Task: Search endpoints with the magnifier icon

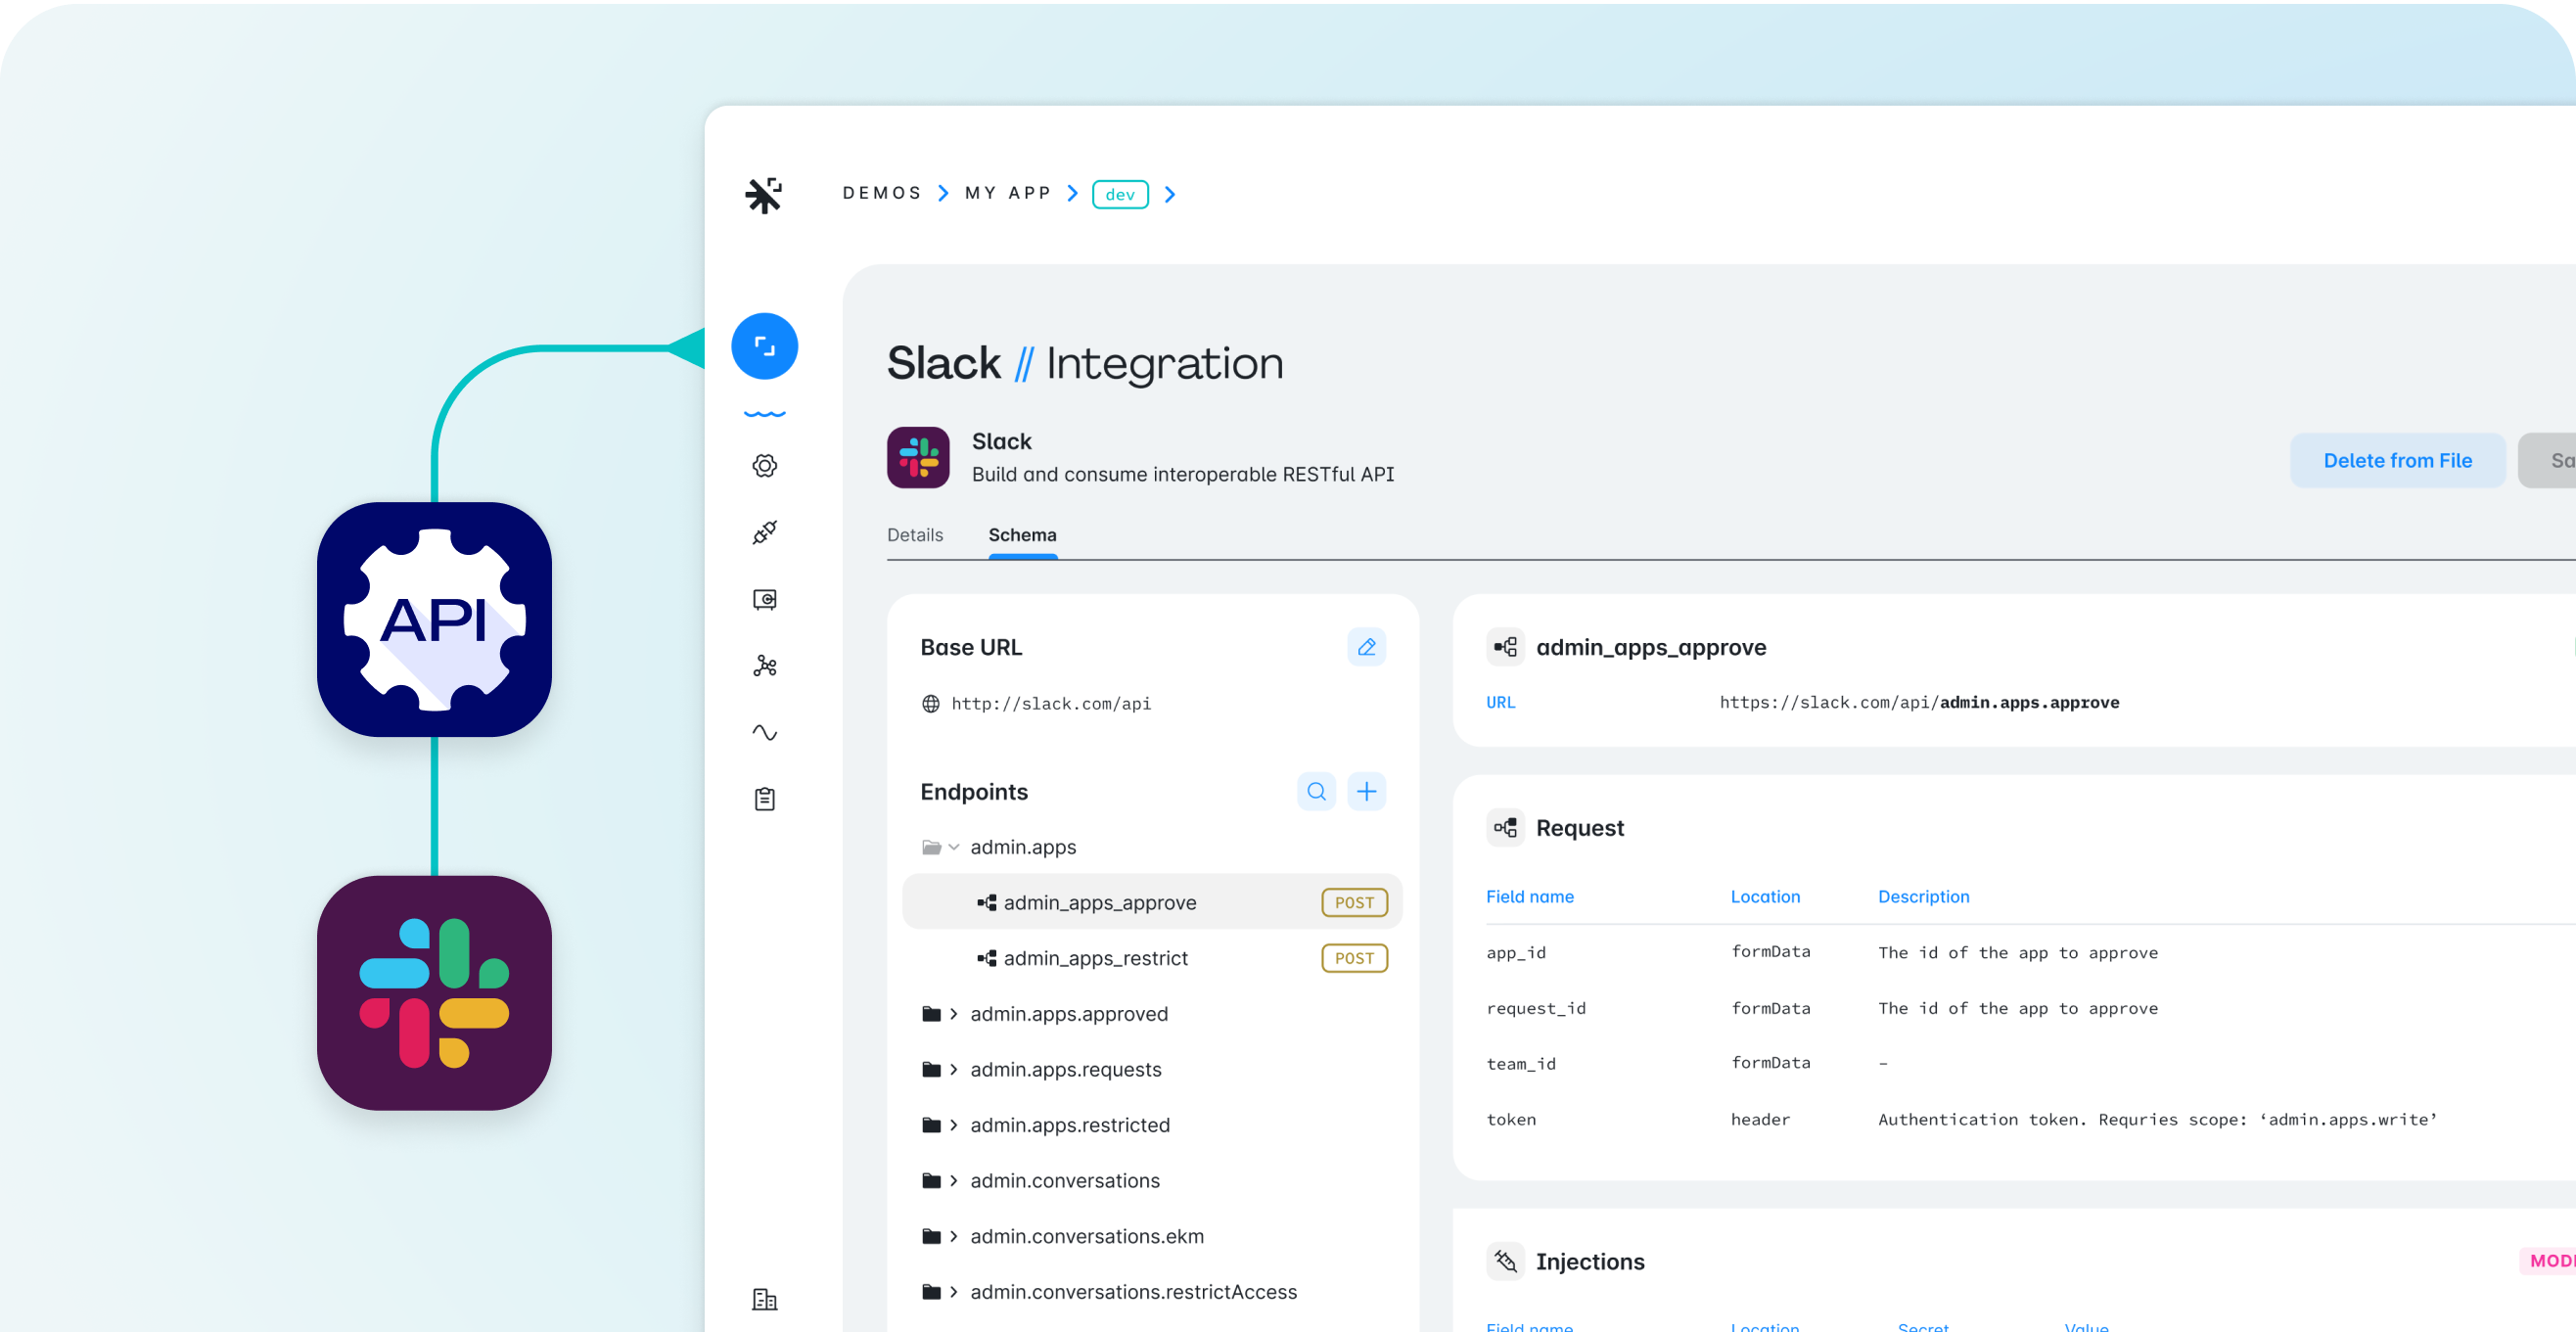Action: pyautogui.click(x=1316, y=792)
